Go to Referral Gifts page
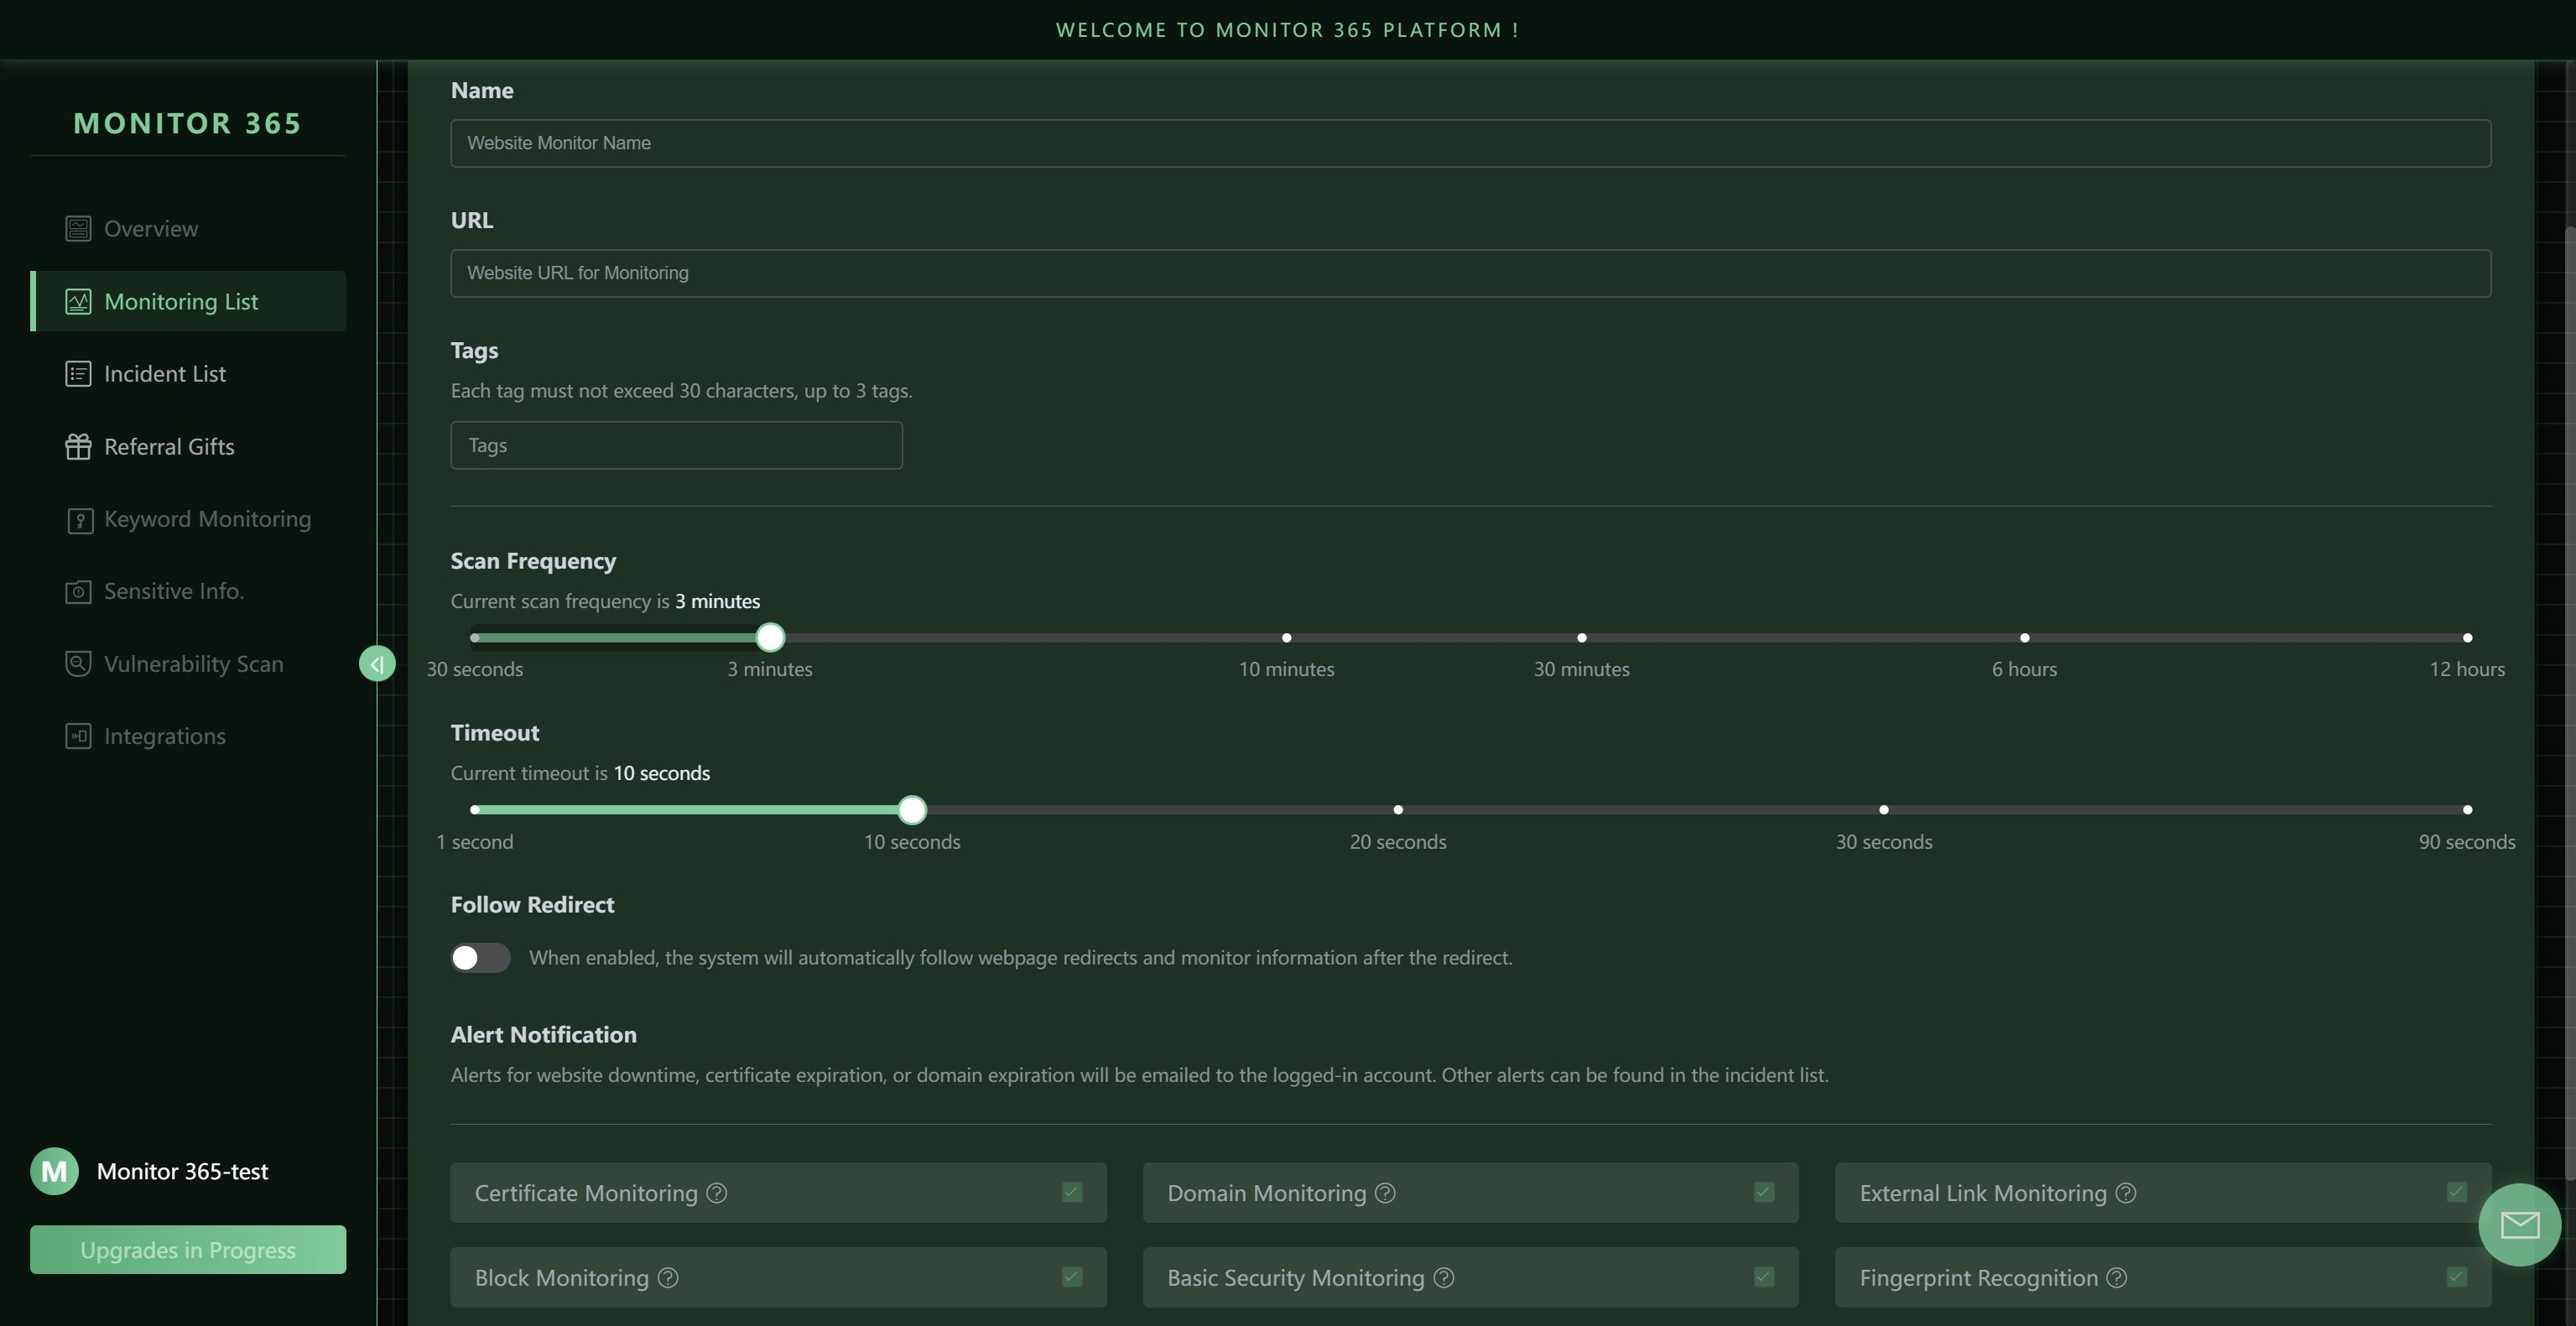 click(x=188, y=447)
